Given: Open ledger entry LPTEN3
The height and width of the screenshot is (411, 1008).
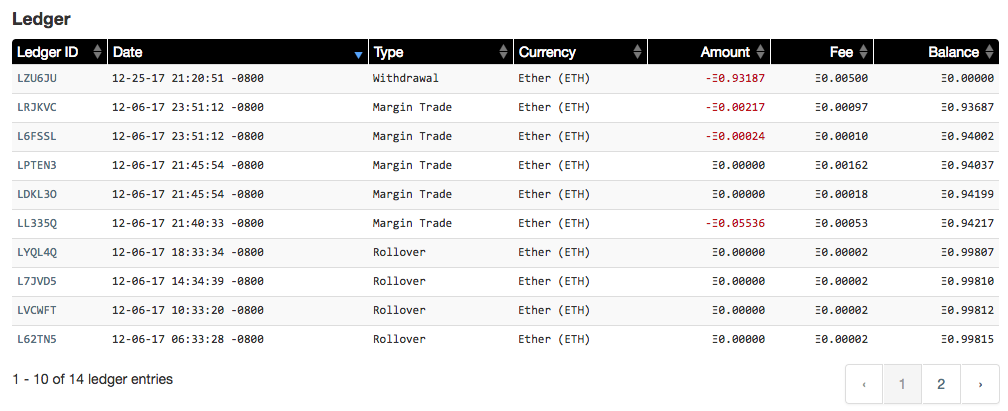Looking at the screenshot, I should pyautogui.click(x=37, y=165).
